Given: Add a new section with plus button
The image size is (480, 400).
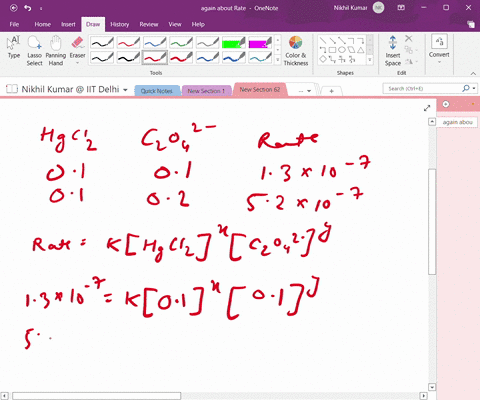Looking at the screenshot, I should tap(331, 91).
